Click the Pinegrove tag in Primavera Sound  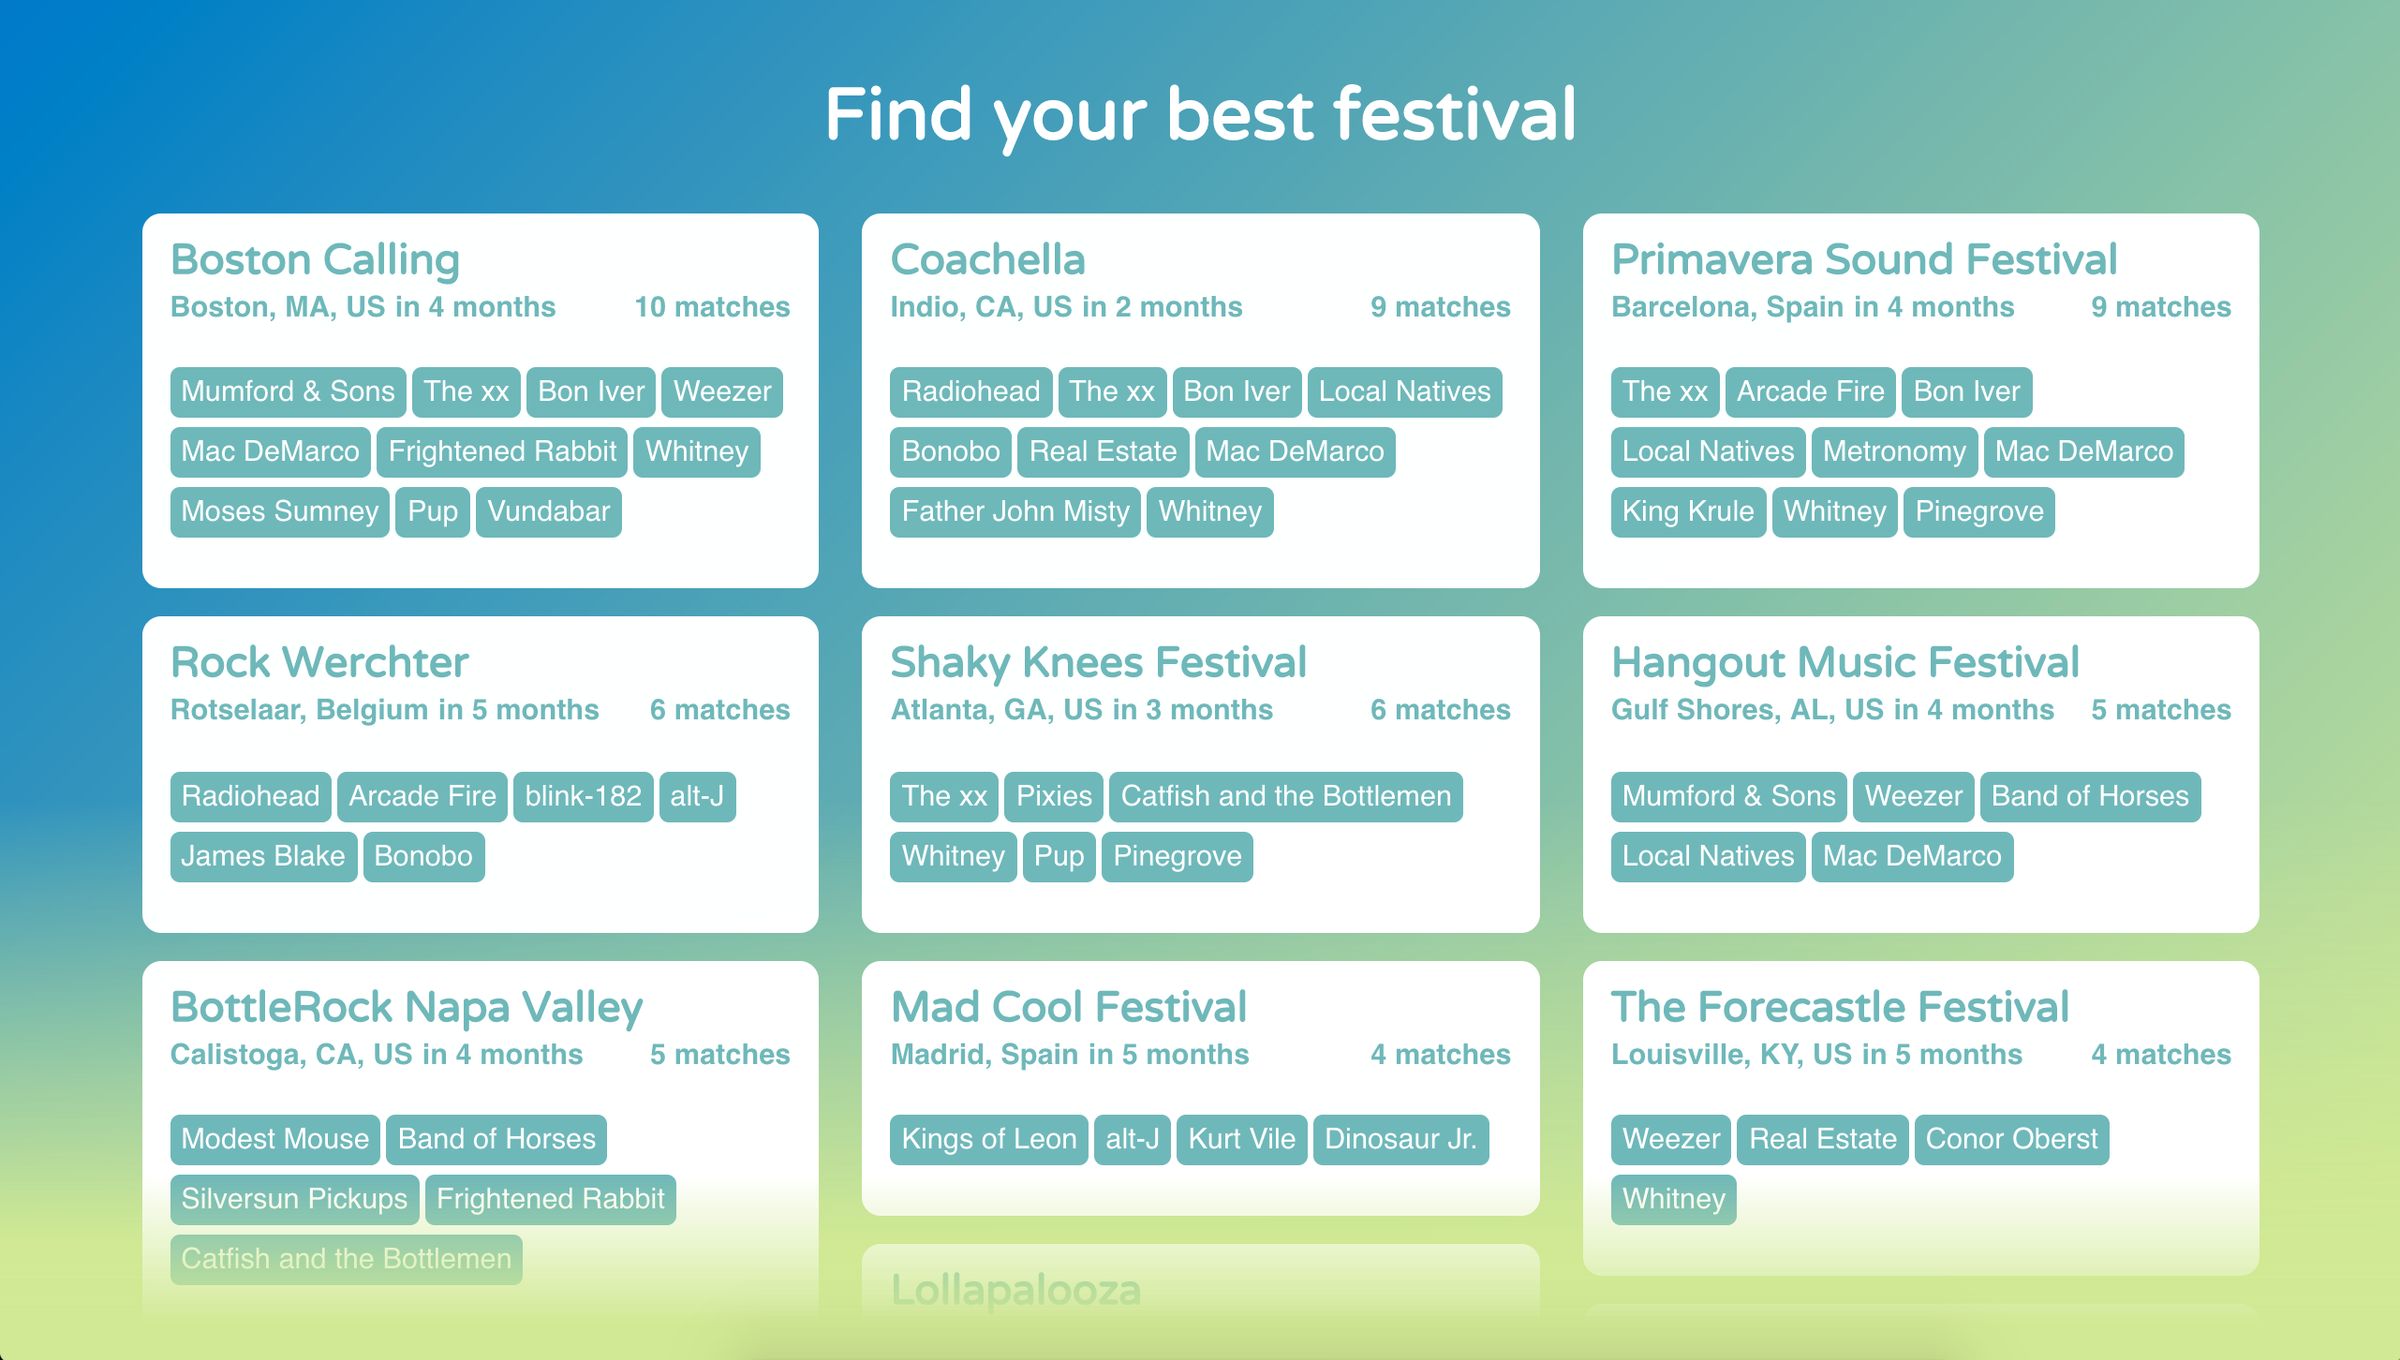(1978, 511)
